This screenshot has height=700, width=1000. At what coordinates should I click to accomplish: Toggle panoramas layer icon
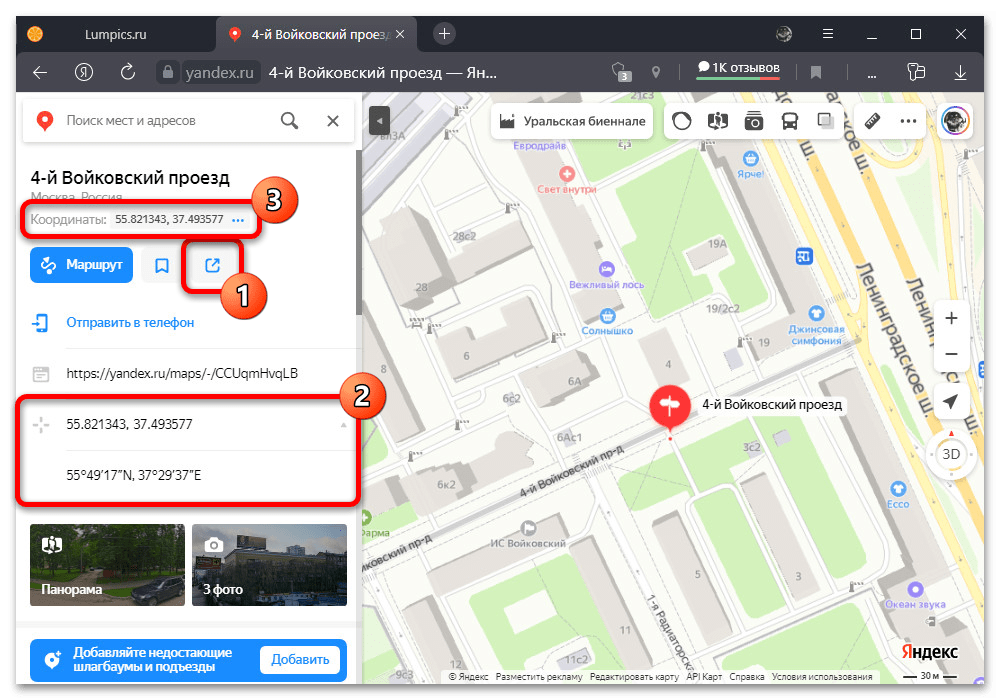(x=717, y=121)
